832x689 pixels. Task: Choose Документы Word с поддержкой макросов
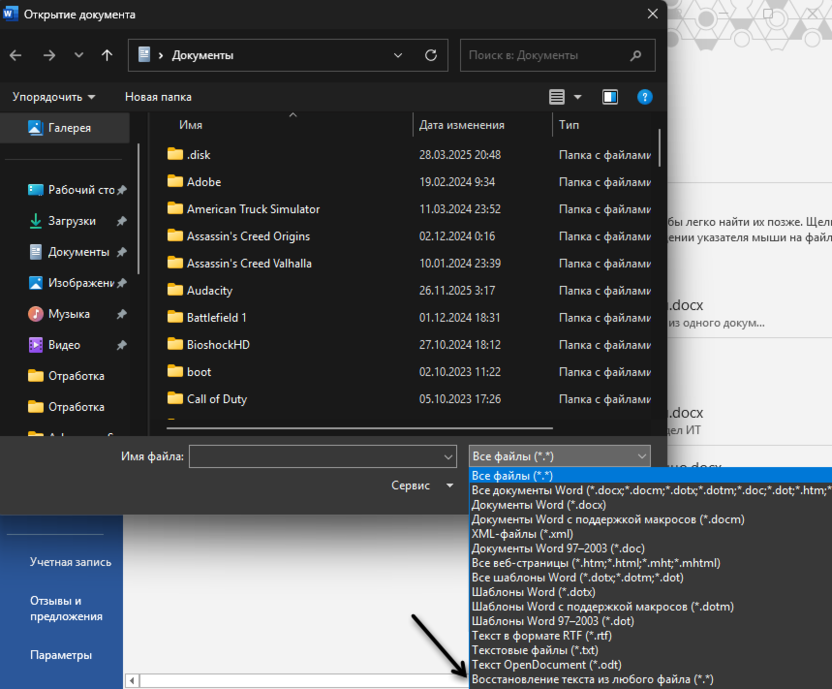click(651, 520)
